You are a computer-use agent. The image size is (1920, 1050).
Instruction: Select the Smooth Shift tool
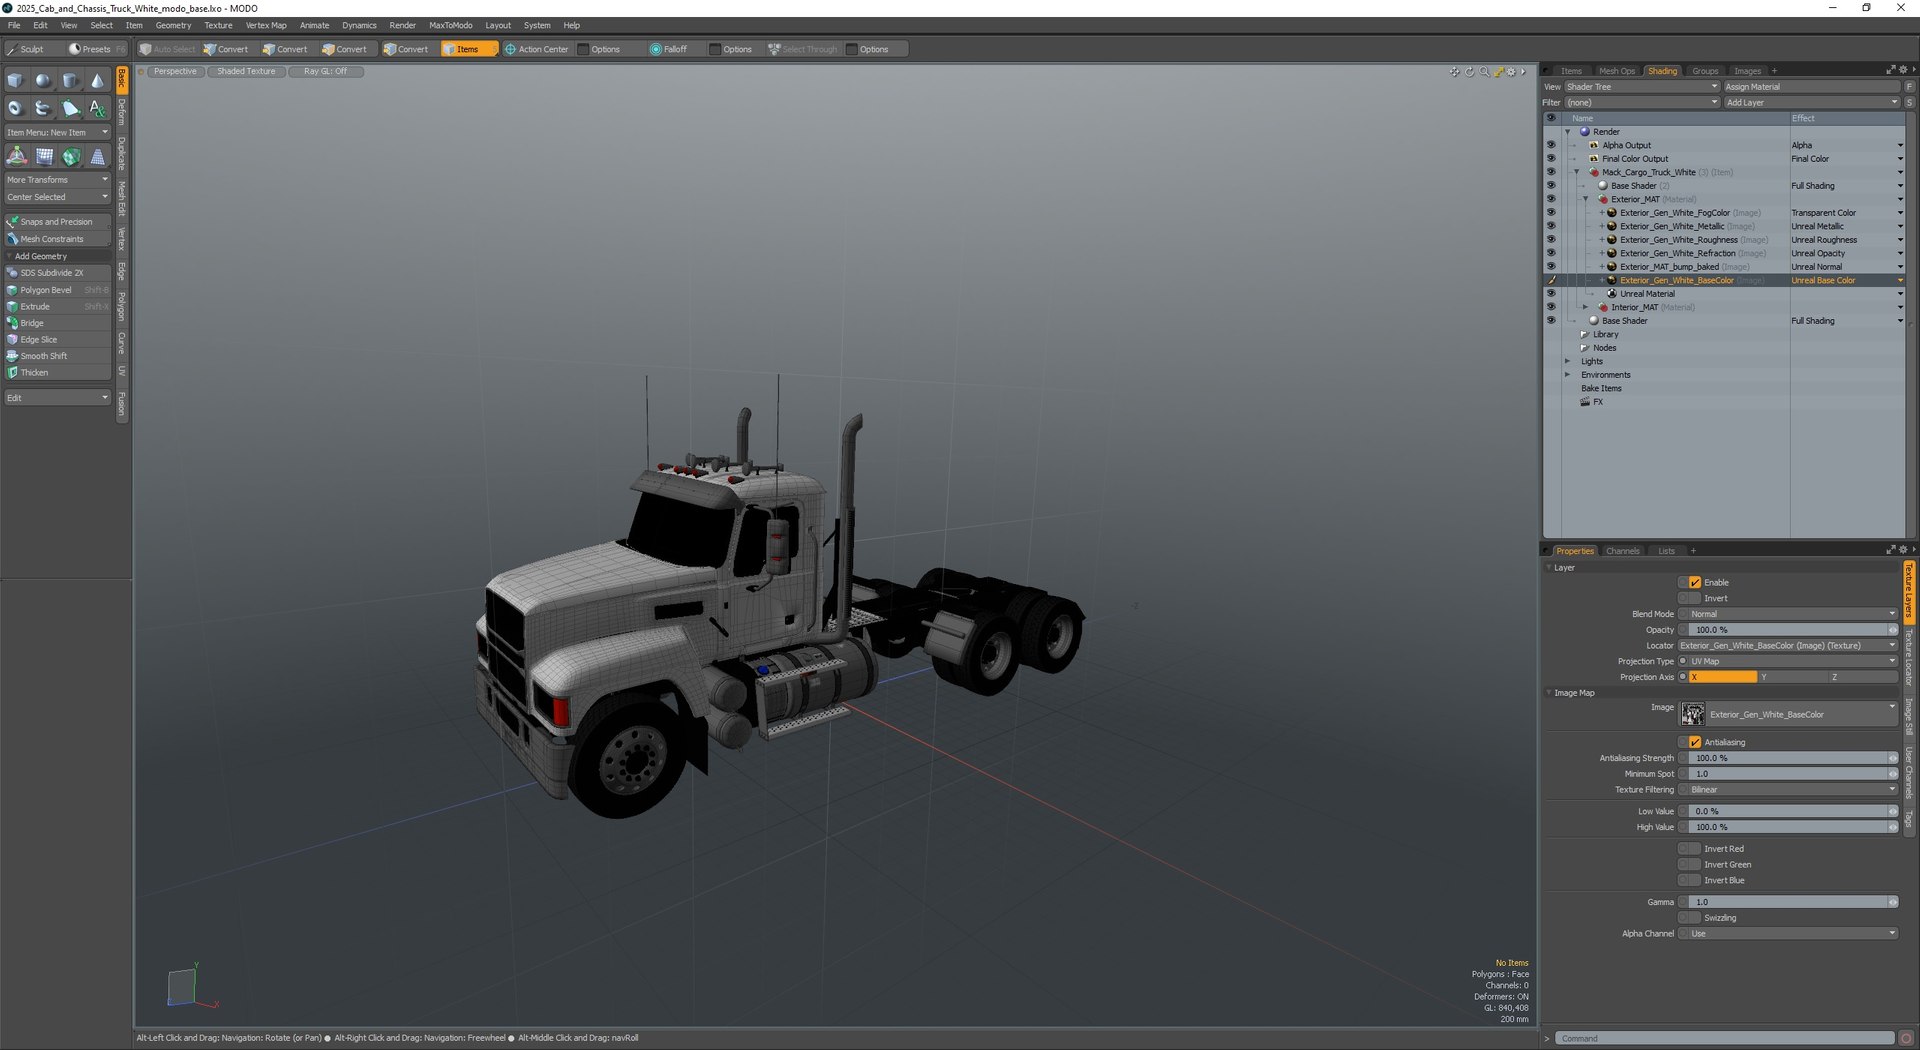click(x=58, y=356)
